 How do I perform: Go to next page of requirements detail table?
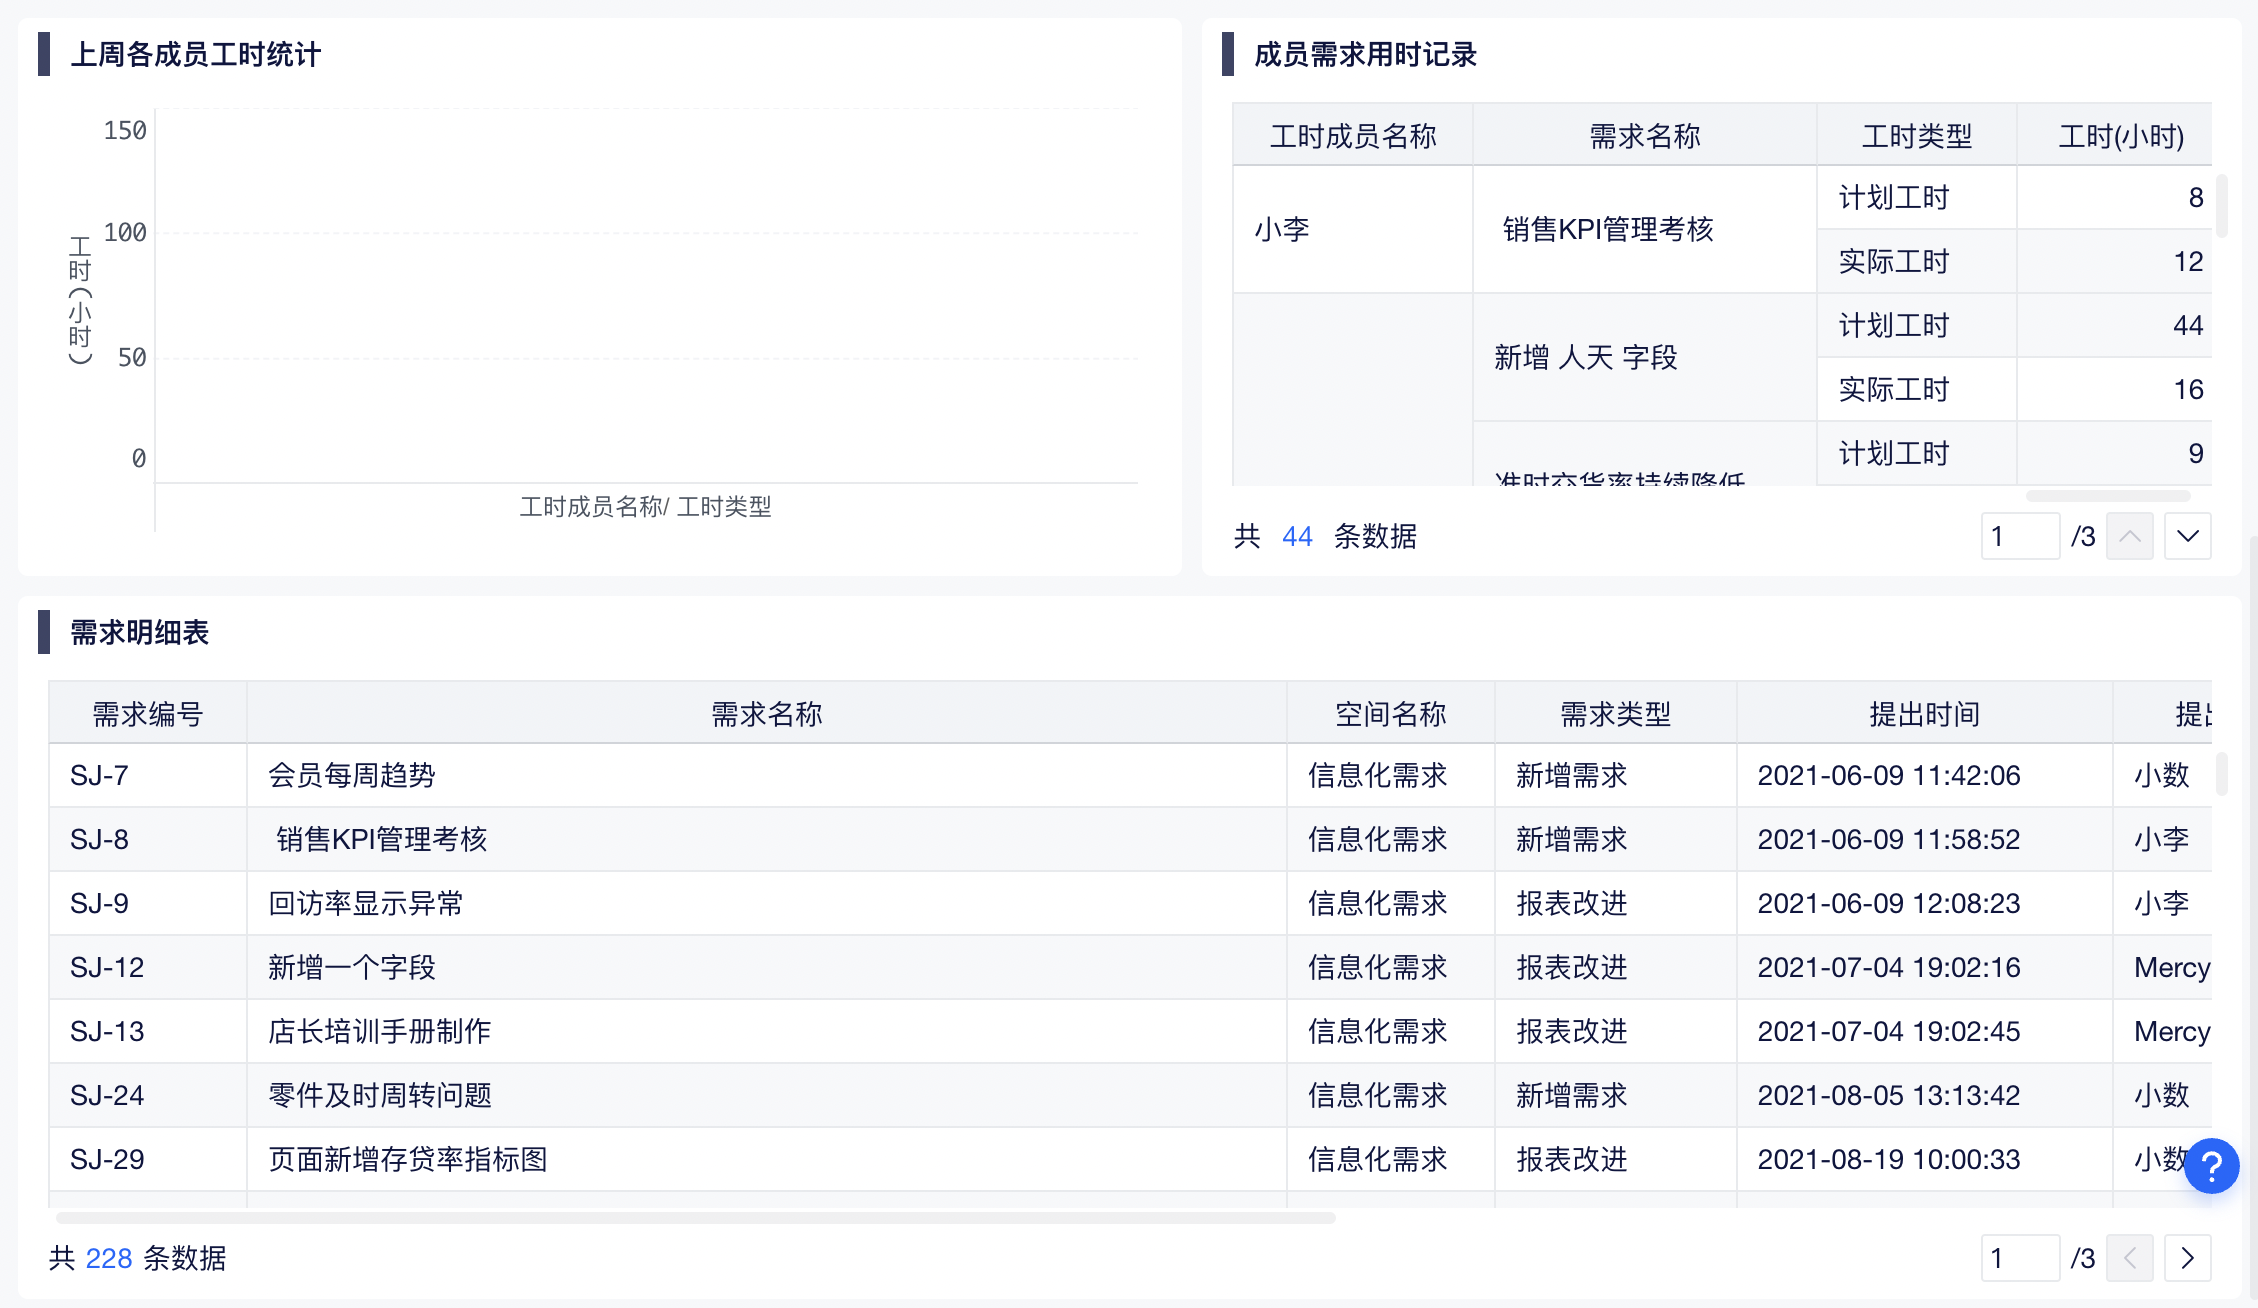[2187, 1258]
